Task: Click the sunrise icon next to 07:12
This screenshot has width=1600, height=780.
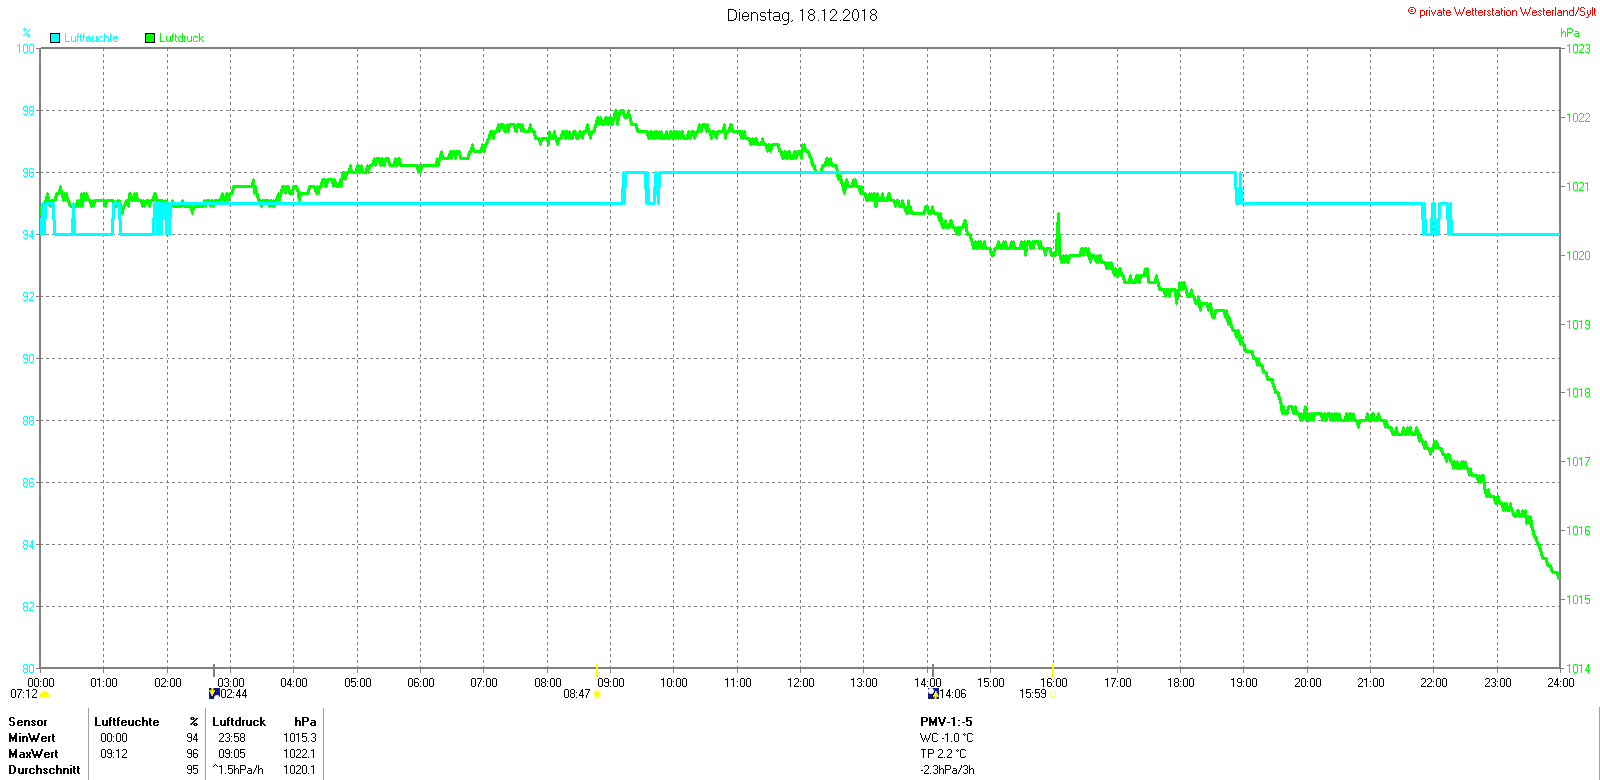Action: click(x=45, y=694)
